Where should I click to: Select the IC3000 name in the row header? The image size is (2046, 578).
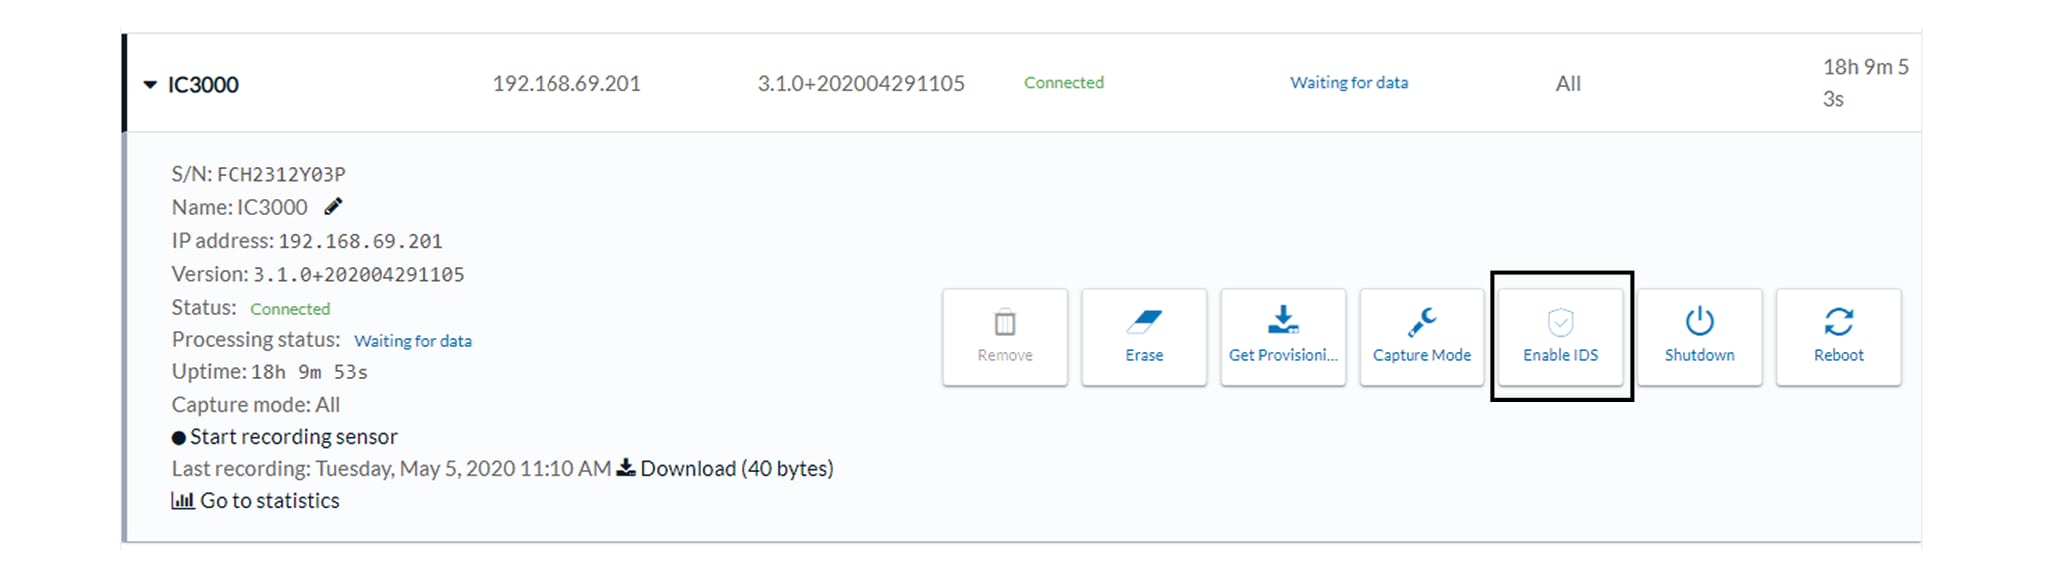click(x=203, y=85)
